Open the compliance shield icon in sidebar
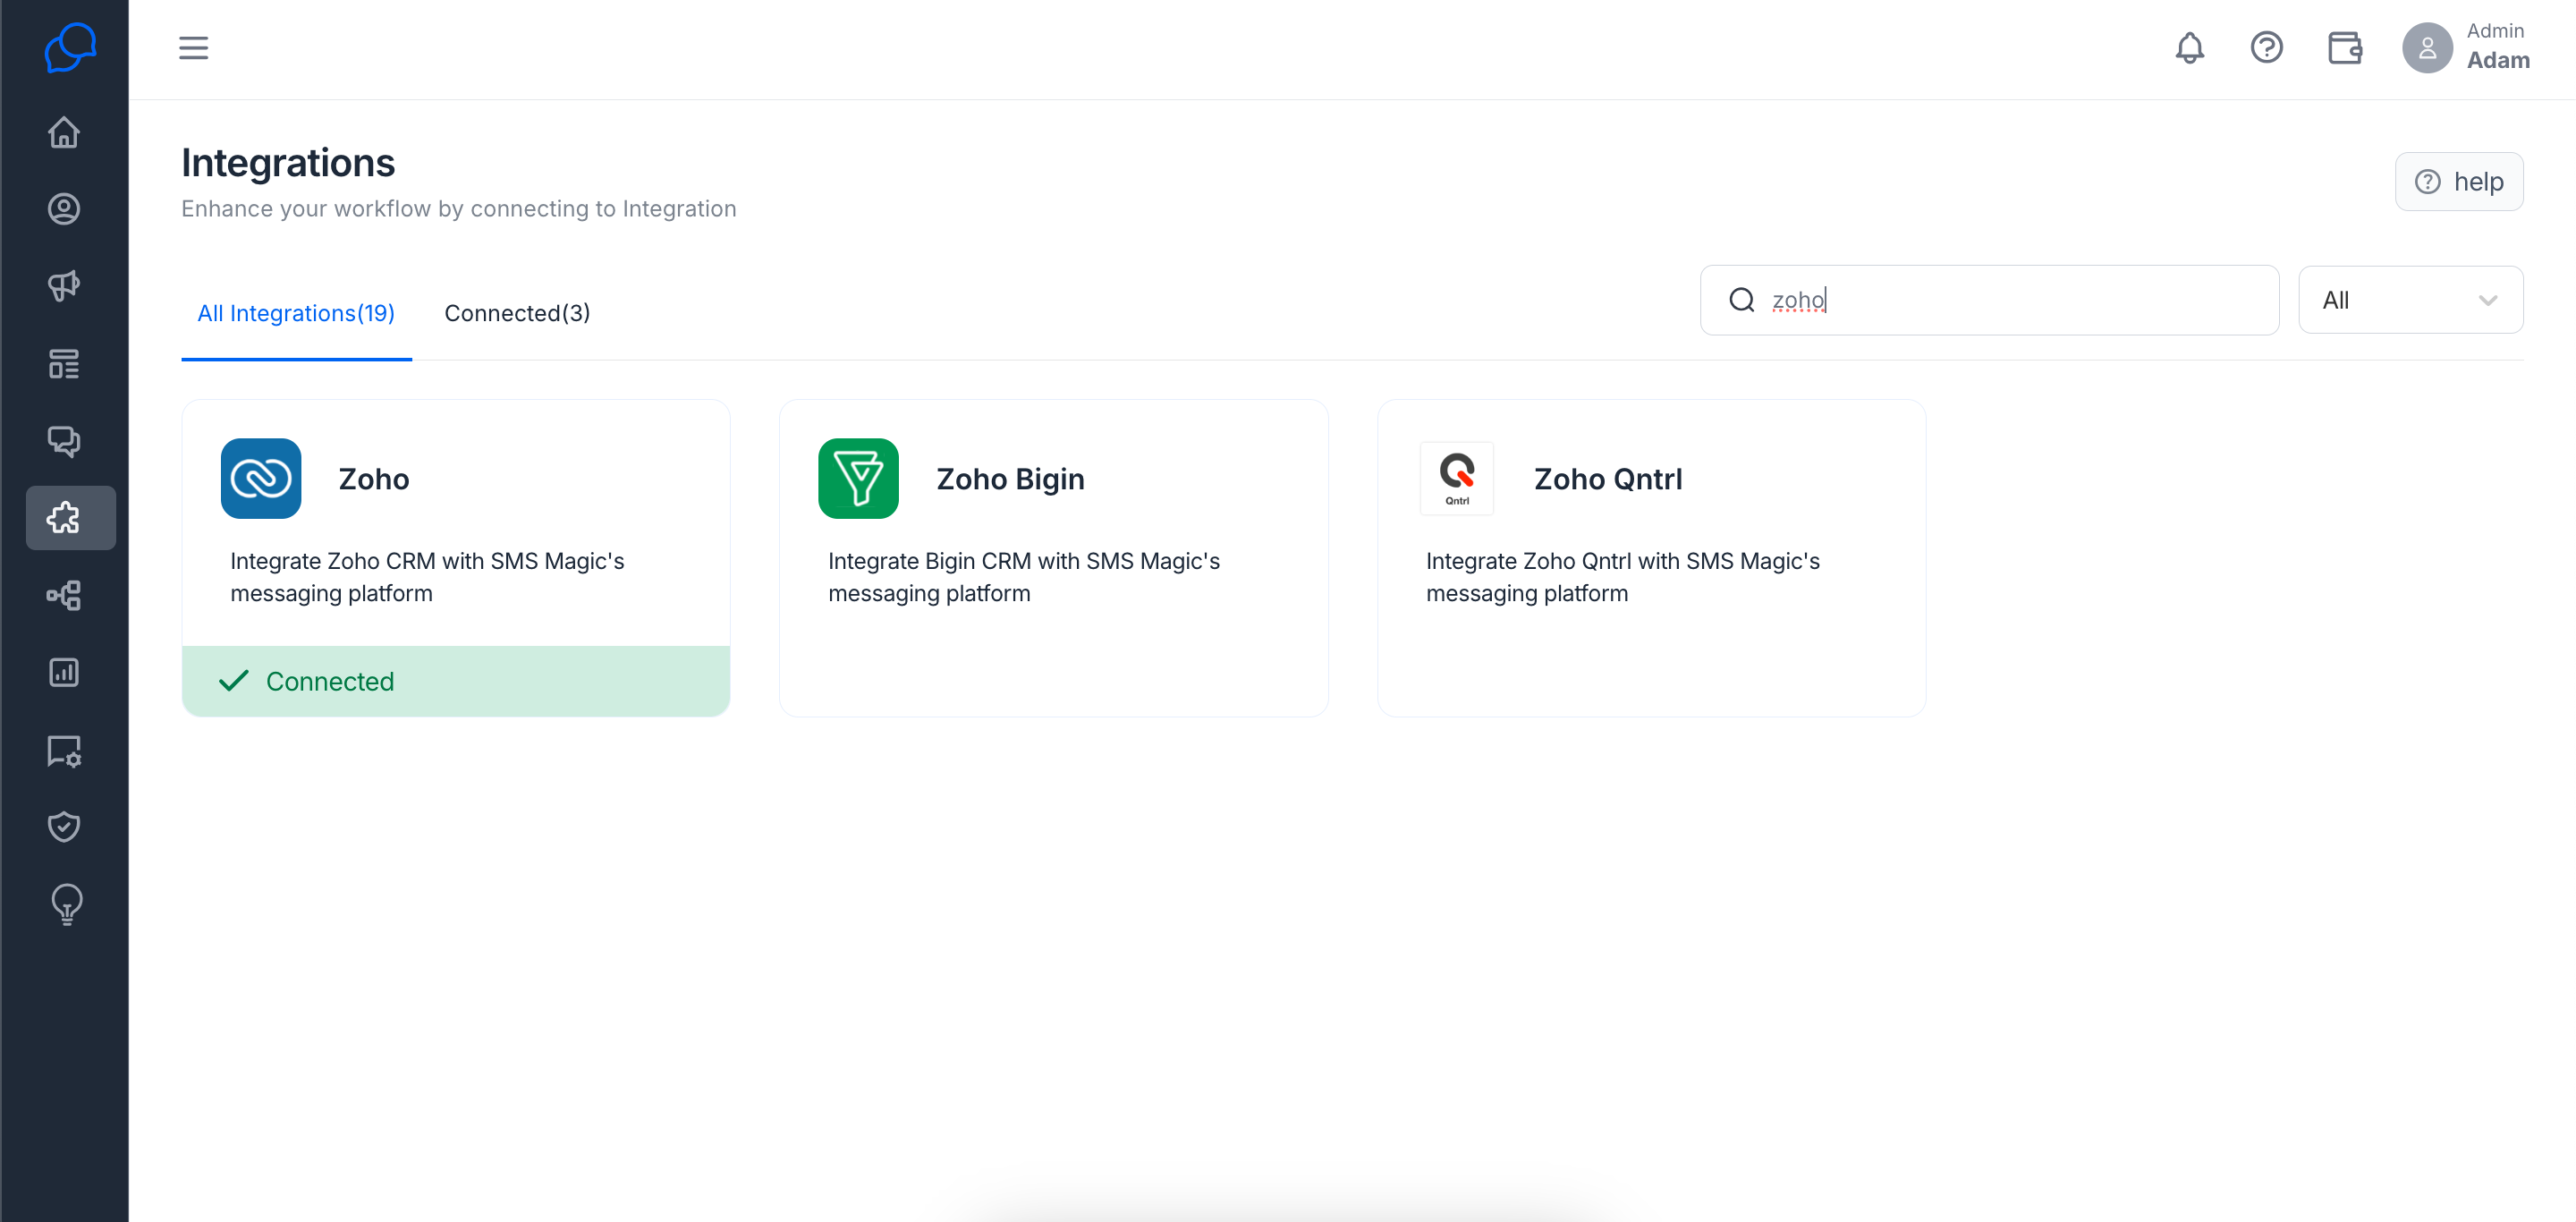This screenshot has height=1222, width=2576. click(x=64, y=827)
